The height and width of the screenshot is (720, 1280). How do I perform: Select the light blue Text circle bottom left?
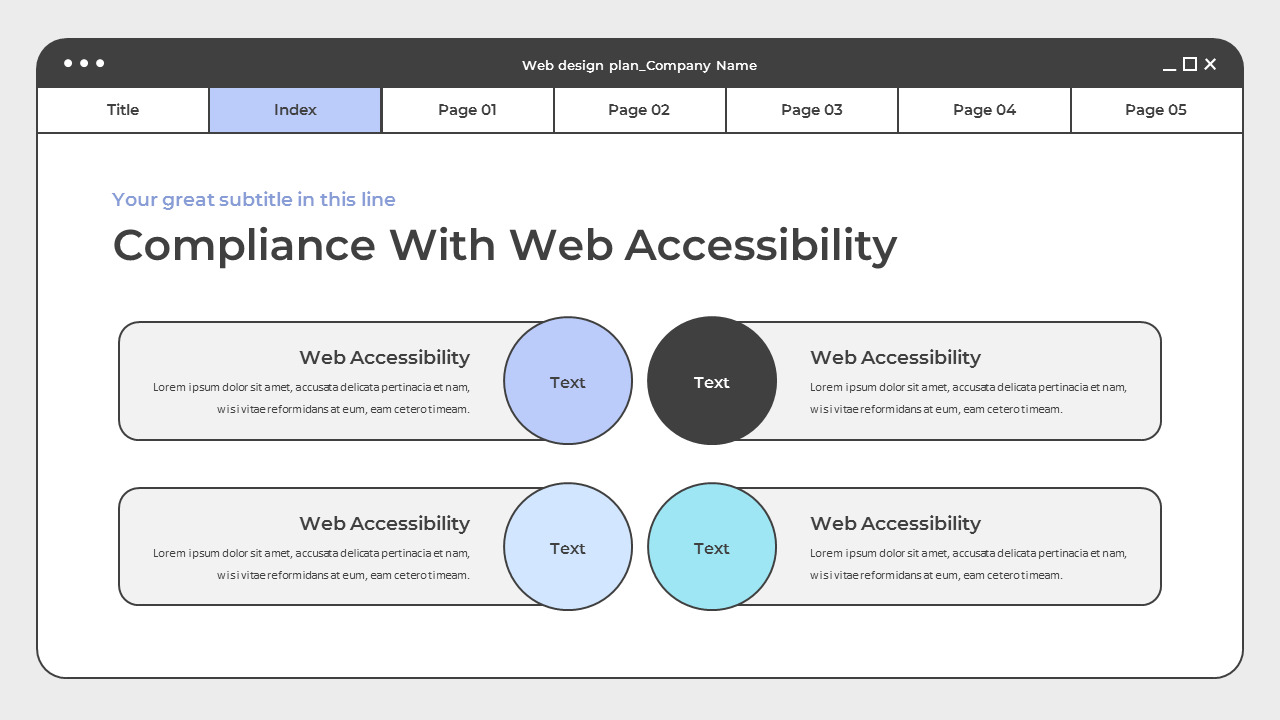click(568, 548)
